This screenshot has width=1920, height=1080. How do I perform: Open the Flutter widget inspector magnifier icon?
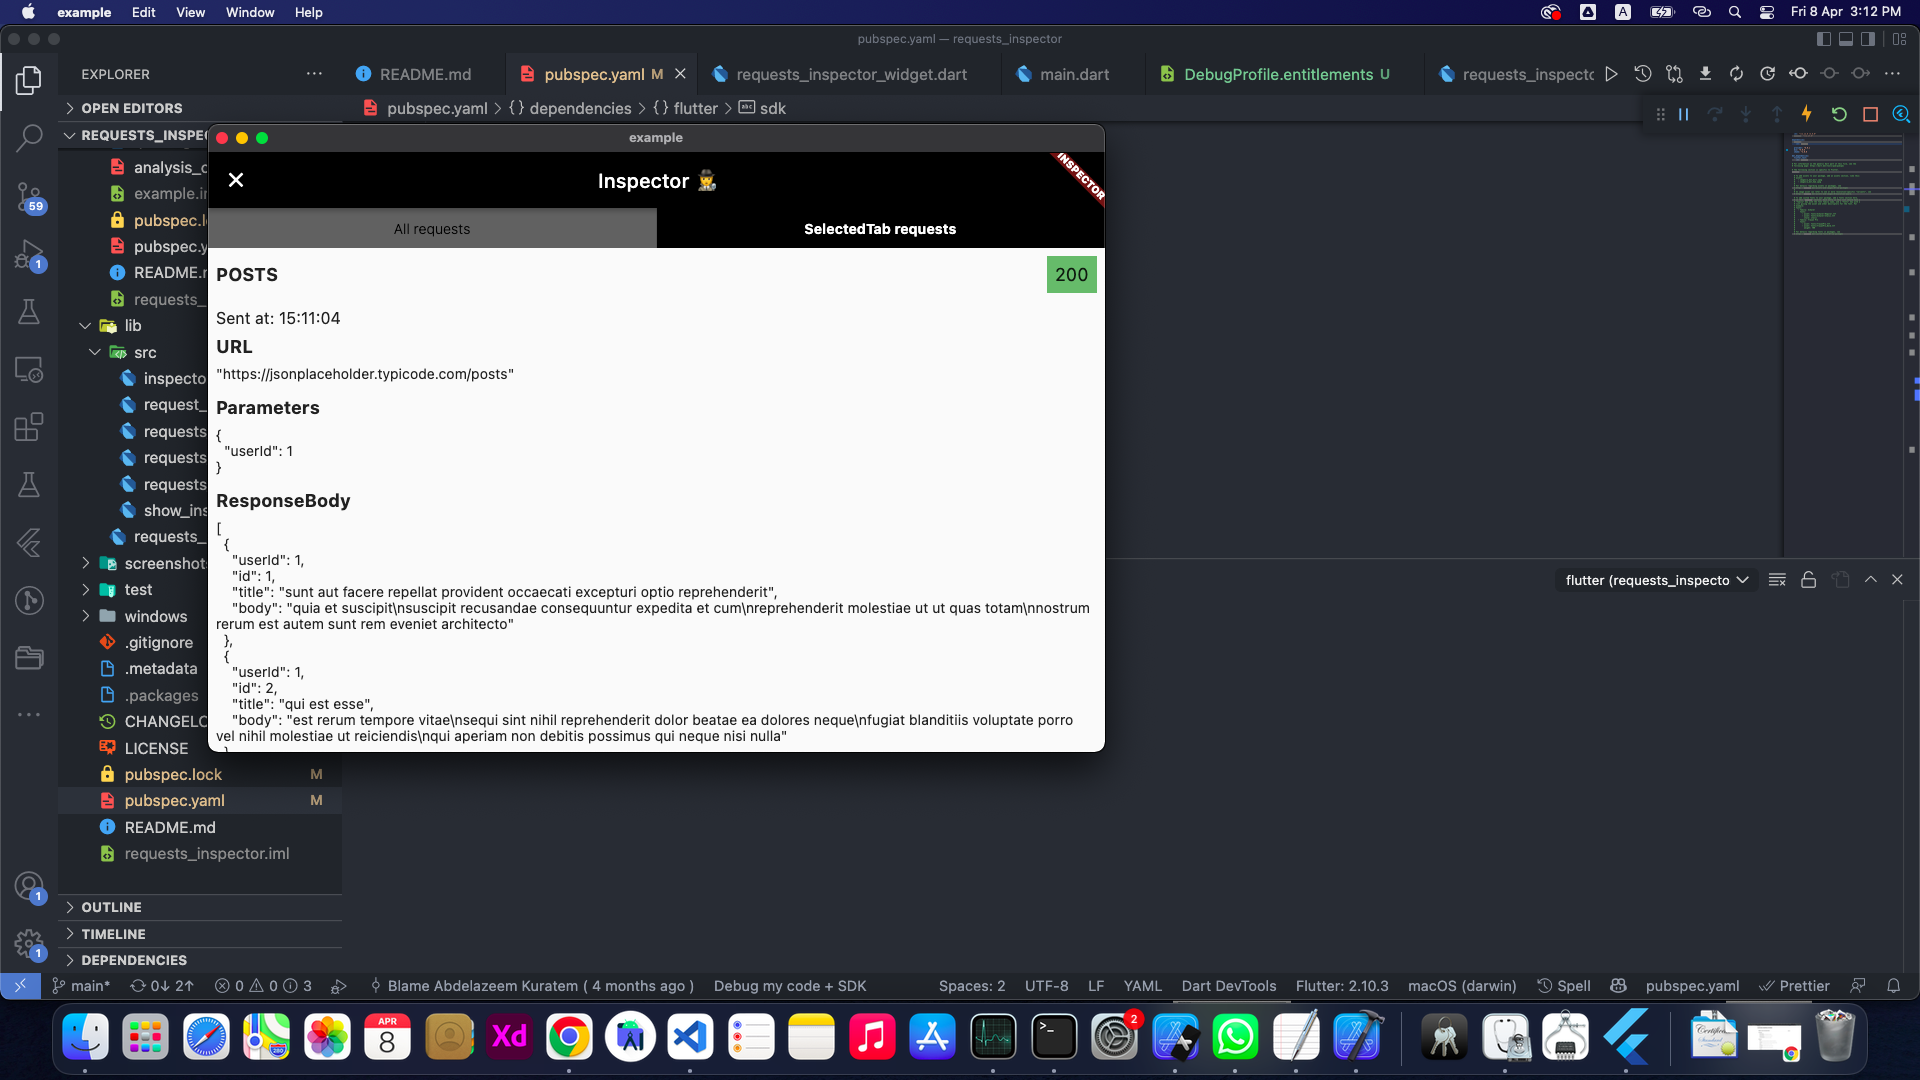pyautogui.click(x=1901, y=114)
